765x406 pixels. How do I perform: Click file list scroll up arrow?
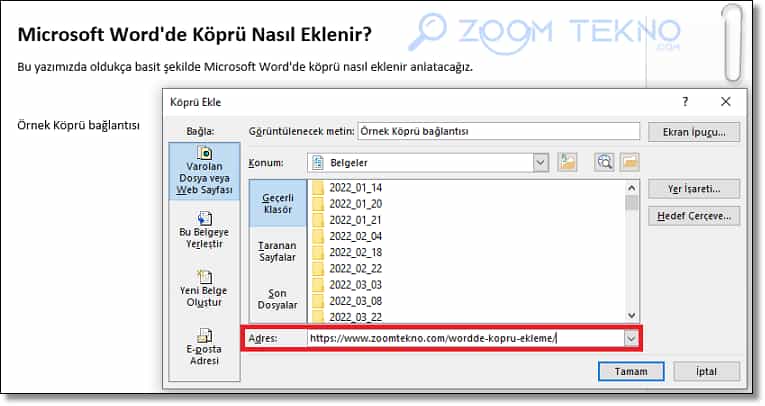tap(631, 188)
